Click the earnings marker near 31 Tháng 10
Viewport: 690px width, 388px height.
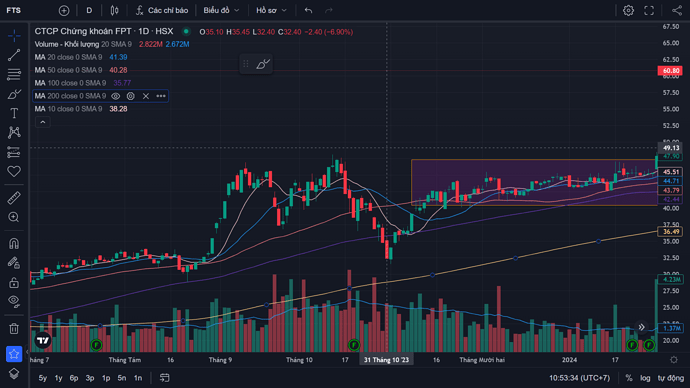click(x=353, y=345)
